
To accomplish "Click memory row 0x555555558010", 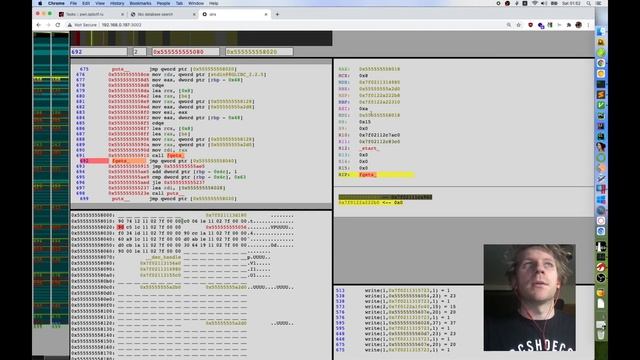I will (182, 221).
